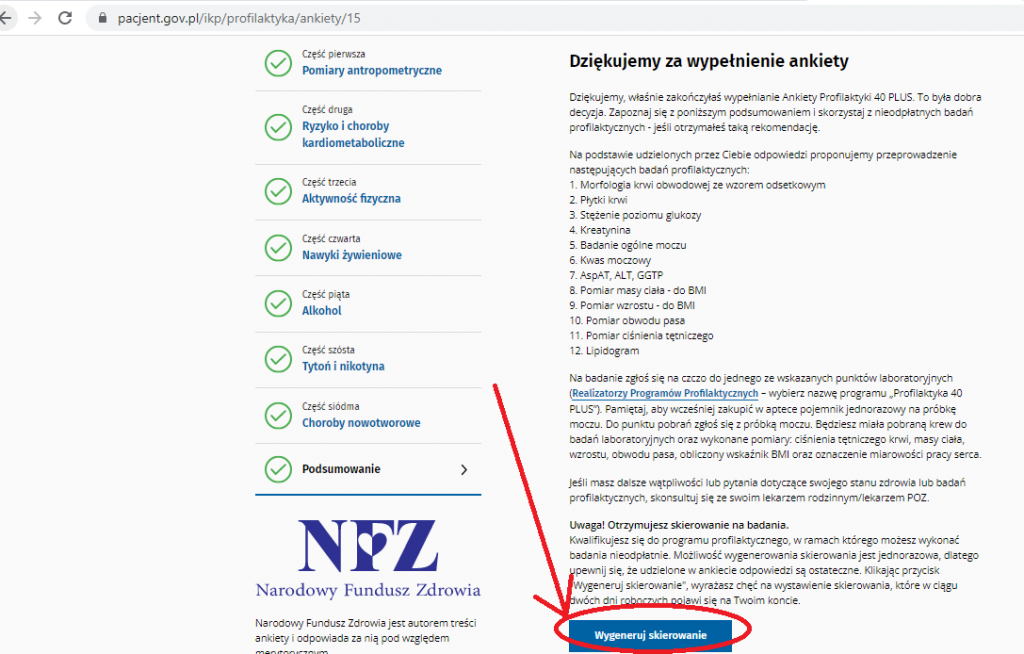Go to the Aktywność fizyczna section
The width and height of the screenshot is (1024, 654).
[351, 199]
